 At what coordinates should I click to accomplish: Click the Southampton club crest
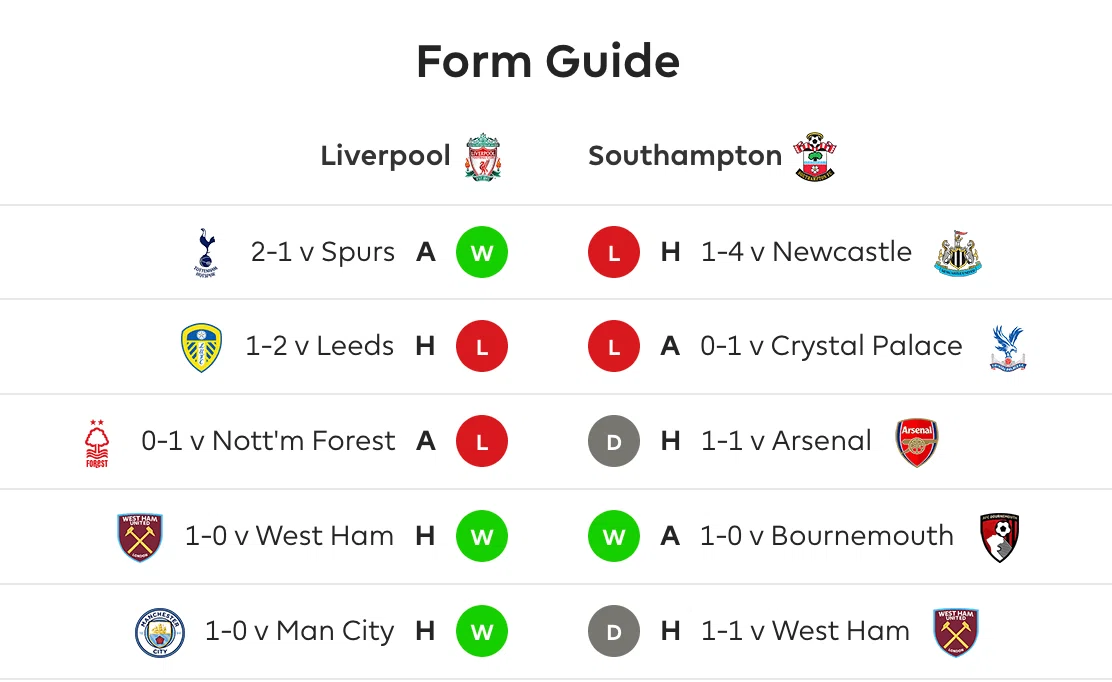pyautogui.click(x=815, y=156)
